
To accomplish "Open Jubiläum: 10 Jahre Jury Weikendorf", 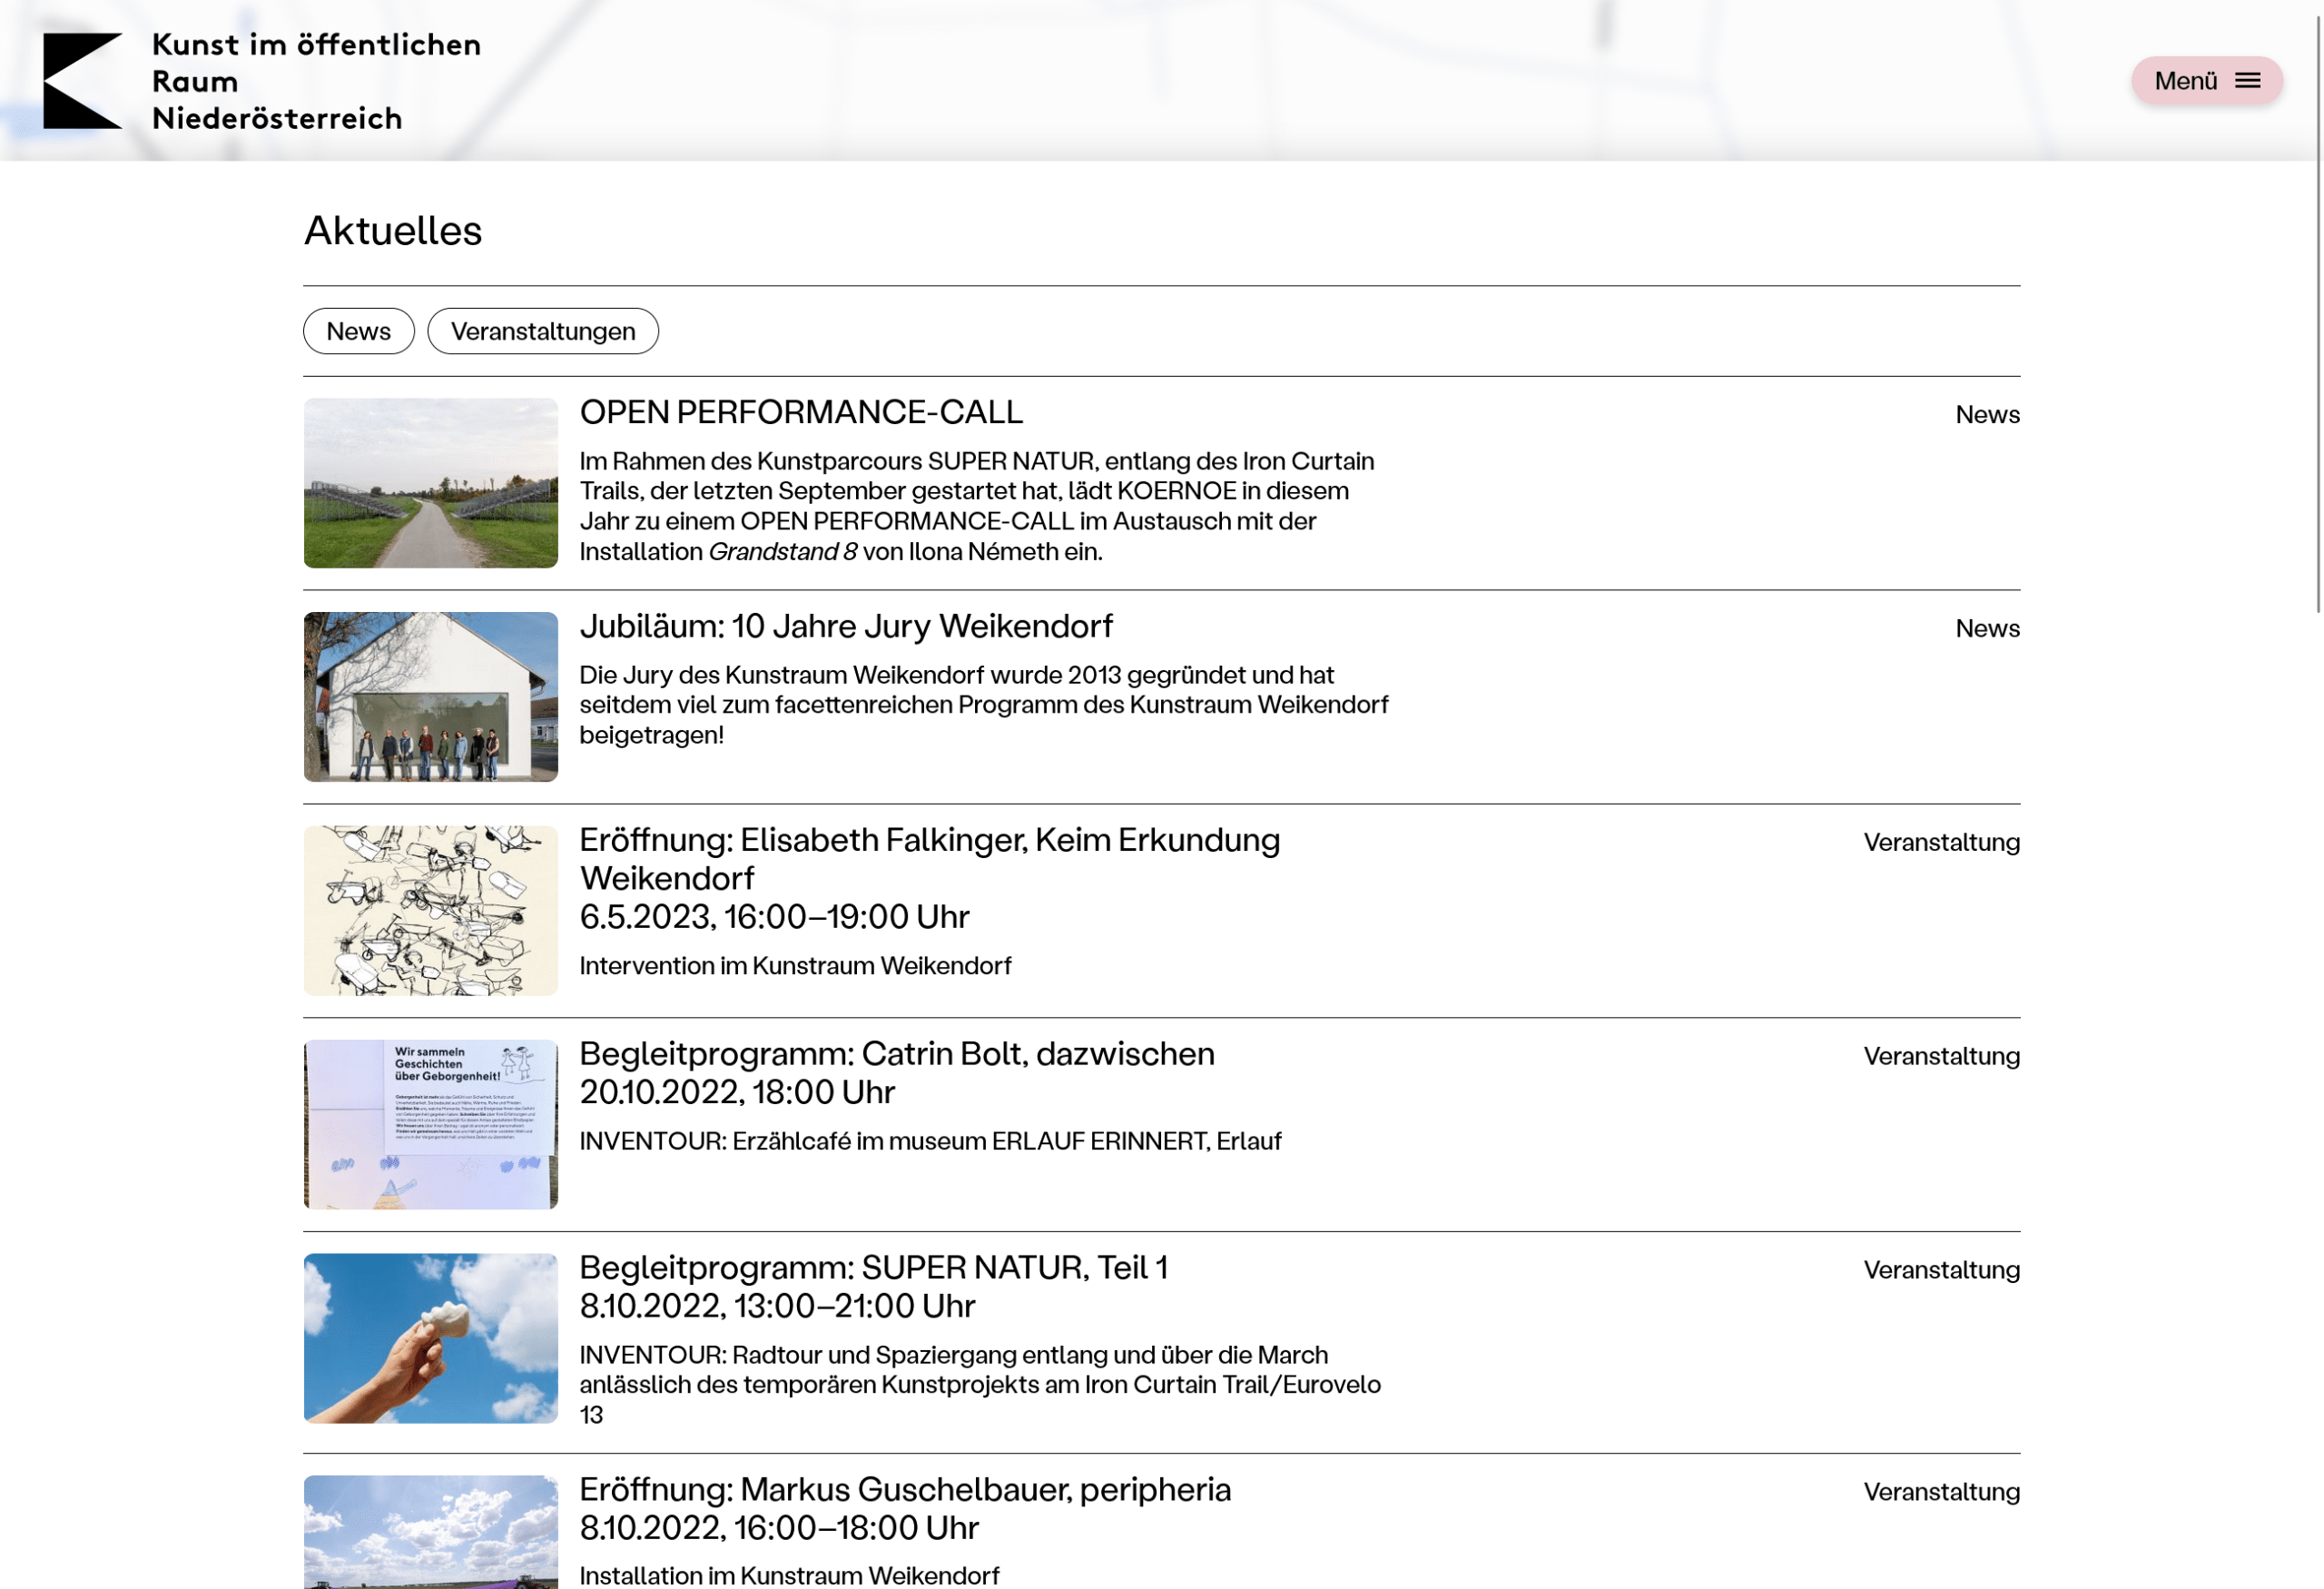I will [x=845, y=626].
